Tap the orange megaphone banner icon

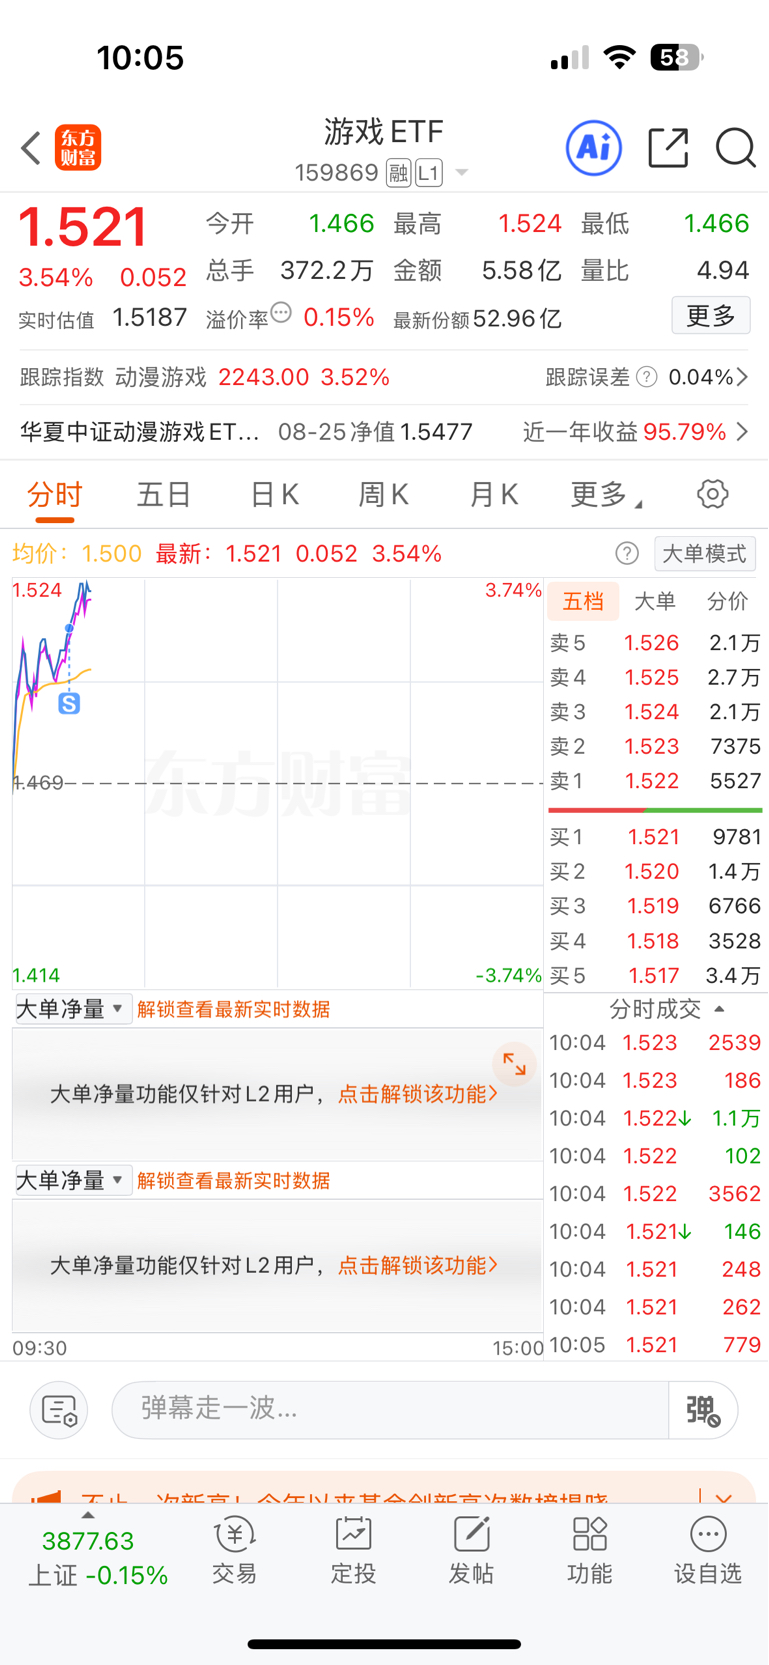(x=46, y=1497)
